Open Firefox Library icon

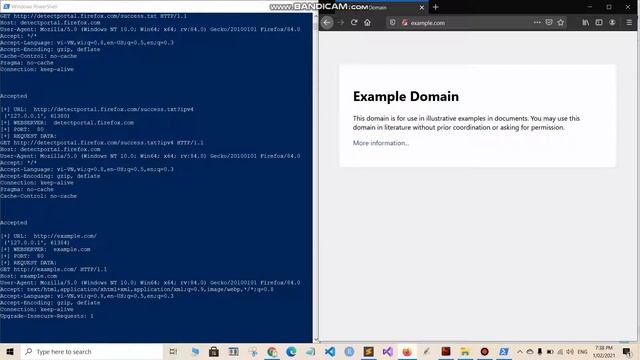[585, 23]
